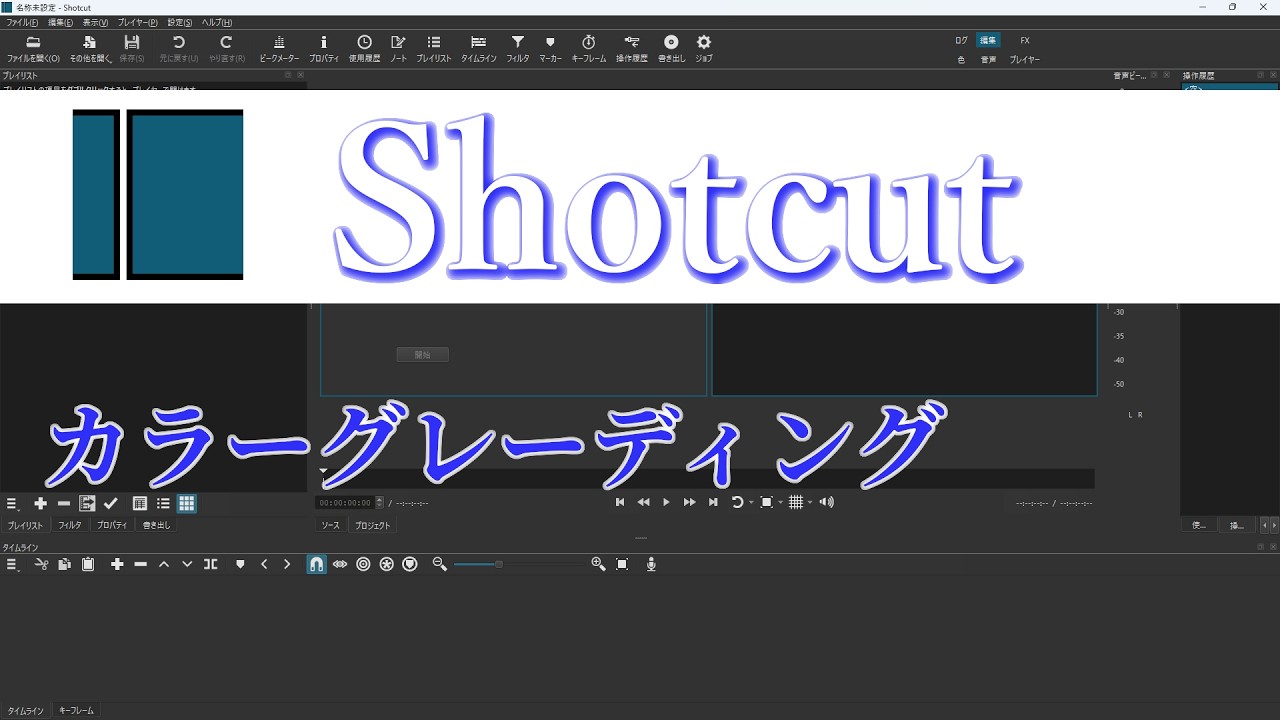Ripple delete with timeline minus icon

[x=140, y=564]
